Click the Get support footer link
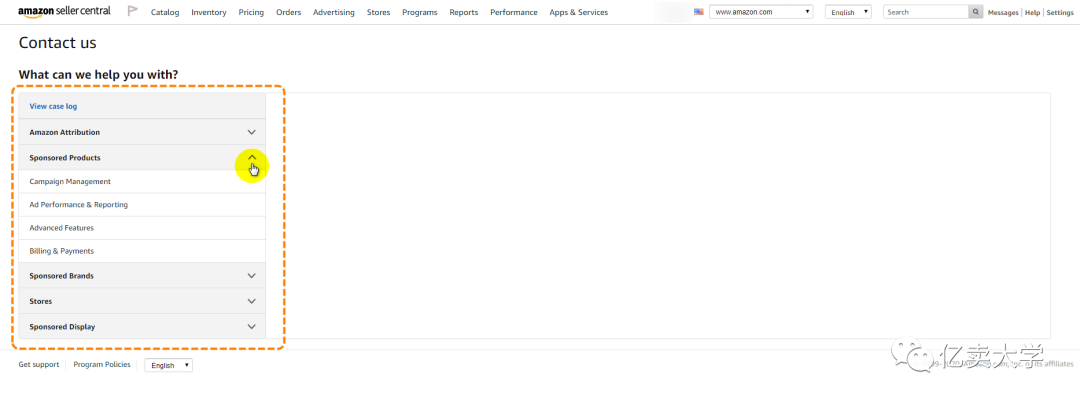 pos(39,365)
